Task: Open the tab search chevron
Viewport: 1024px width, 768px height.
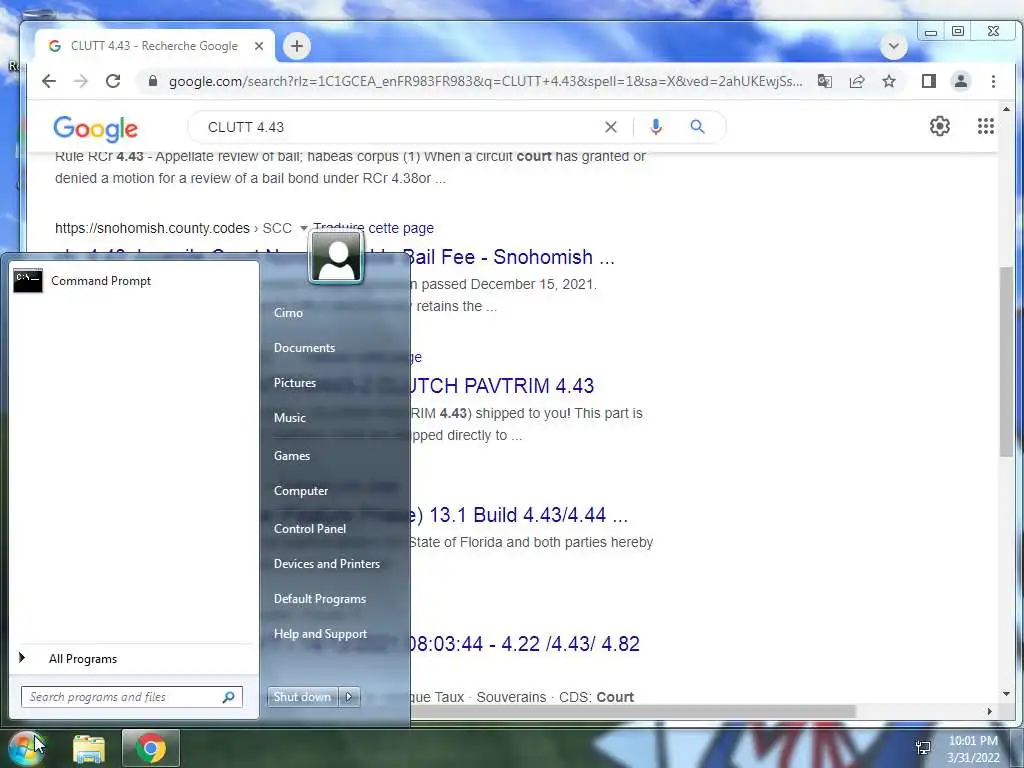Action: click(894, 46)
